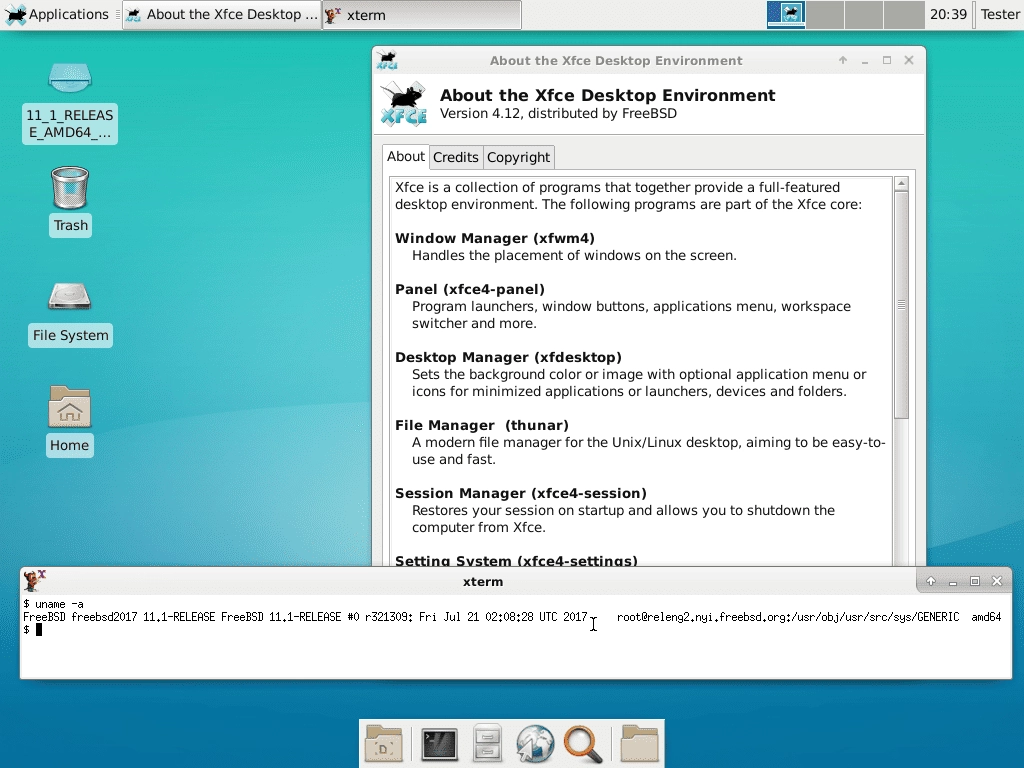This screenshot has height=768, width=1024.
Task: Switch to the Credits tab
Action: click(456, 157)
